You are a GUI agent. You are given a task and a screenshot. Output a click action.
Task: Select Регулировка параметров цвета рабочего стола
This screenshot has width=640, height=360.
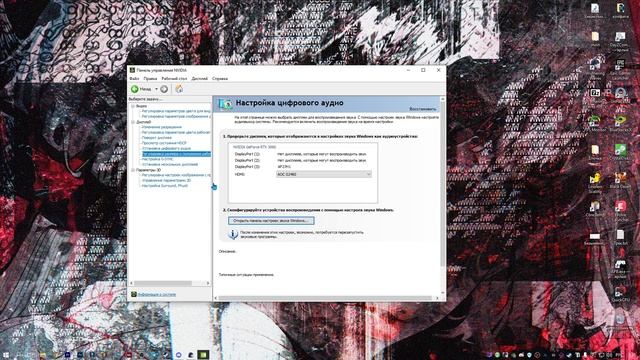pyautogui.click(x=176, y=133)
